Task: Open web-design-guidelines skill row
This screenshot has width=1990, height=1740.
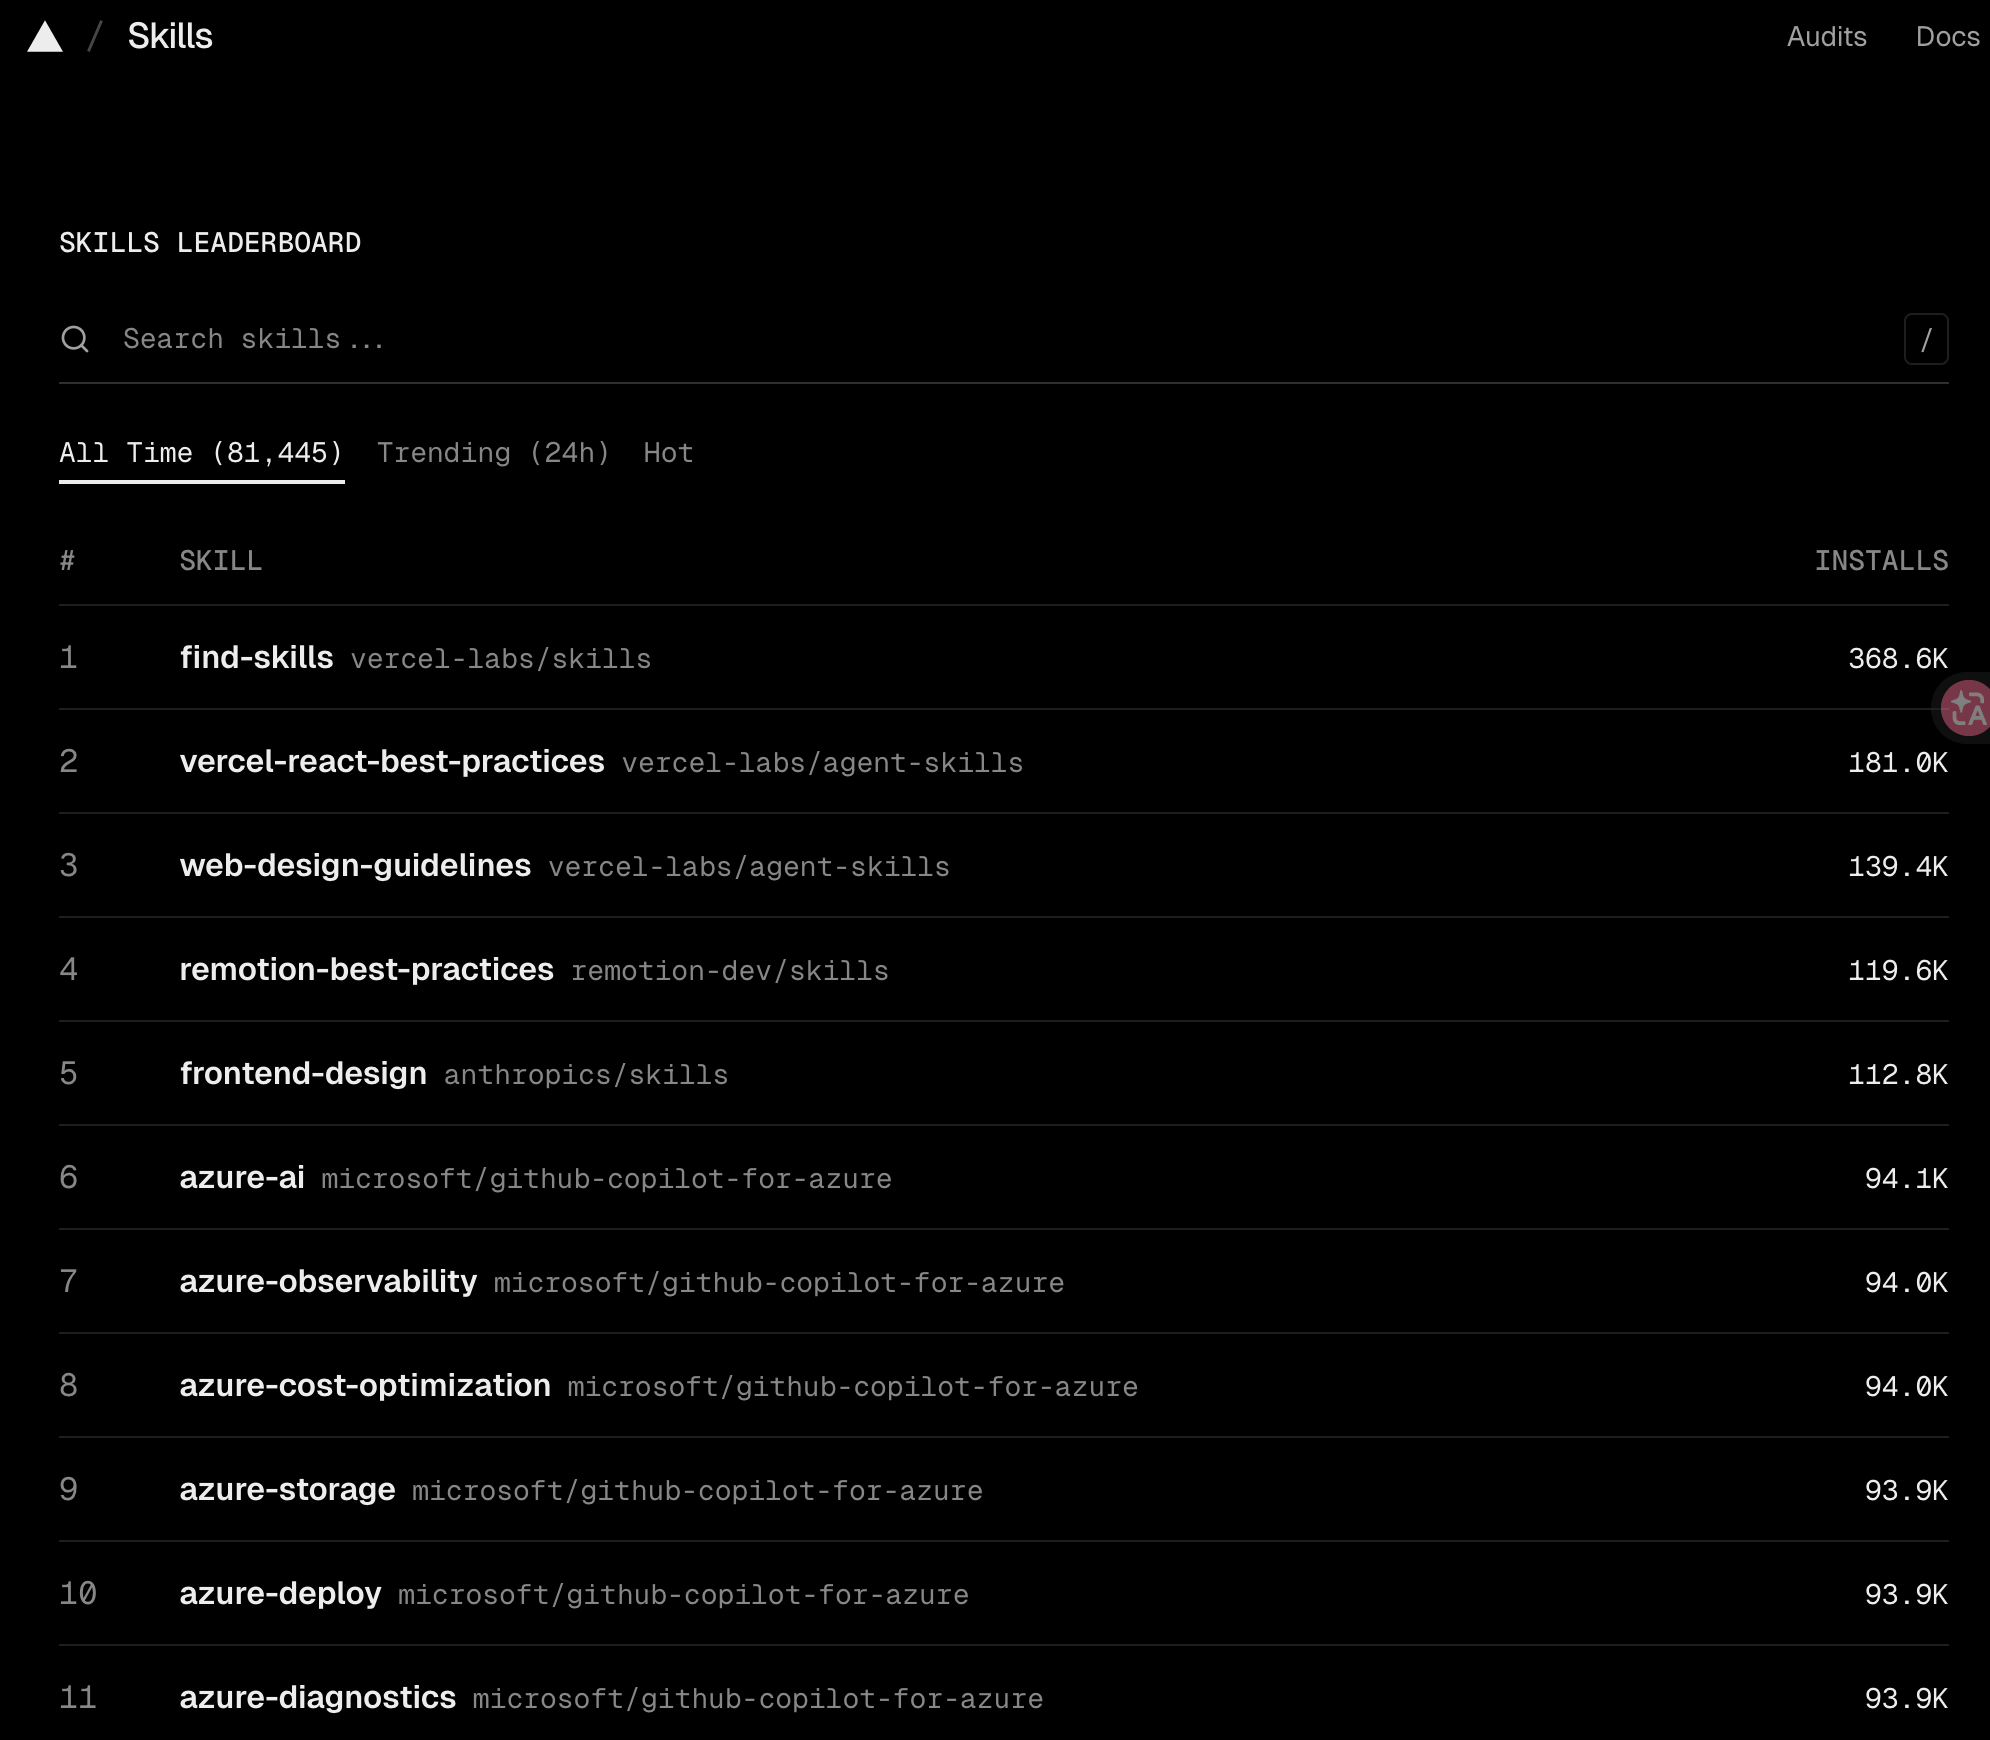Action: [355, 866]
